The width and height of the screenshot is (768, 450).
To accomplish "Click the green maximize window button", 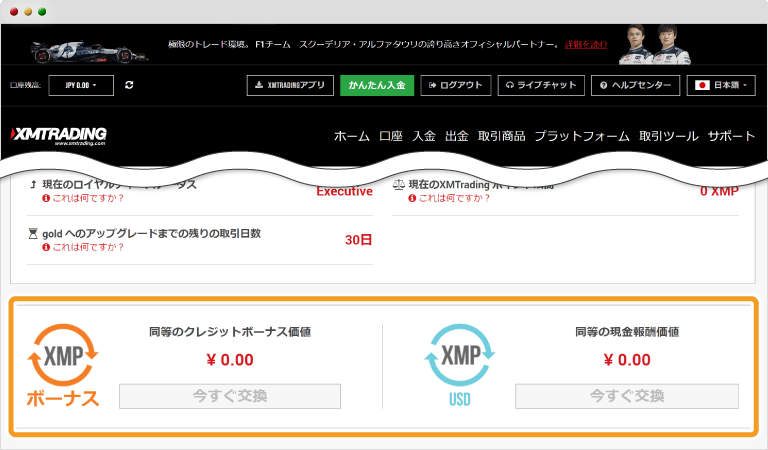I will tap(42, 12).
